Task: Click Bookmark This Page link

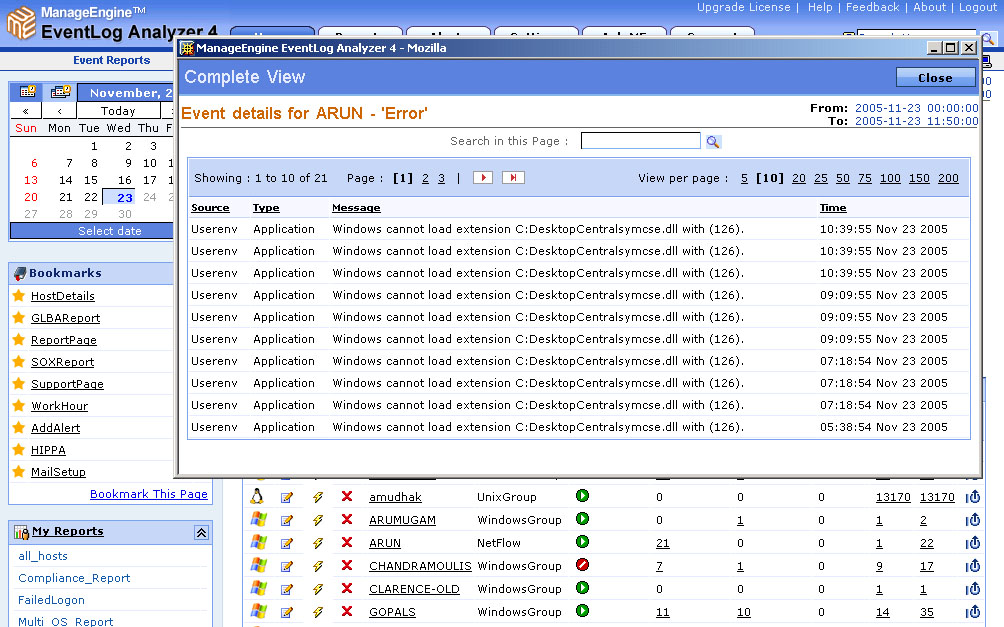Action: pyautogui.click(x=149, y=494)
